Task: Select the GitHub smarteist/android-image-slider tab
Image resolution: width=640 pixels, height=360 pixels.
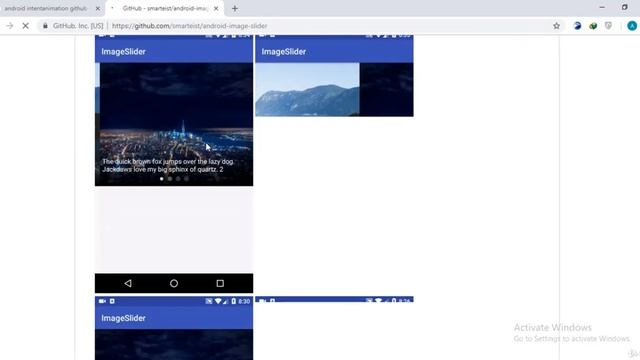Action: click(x=165, y=8)
